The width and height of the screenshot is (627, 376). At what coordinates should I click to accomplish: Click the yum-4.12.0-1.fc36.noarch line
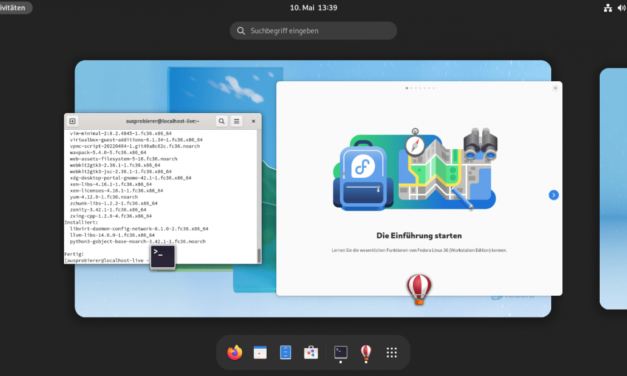[104, 197]
